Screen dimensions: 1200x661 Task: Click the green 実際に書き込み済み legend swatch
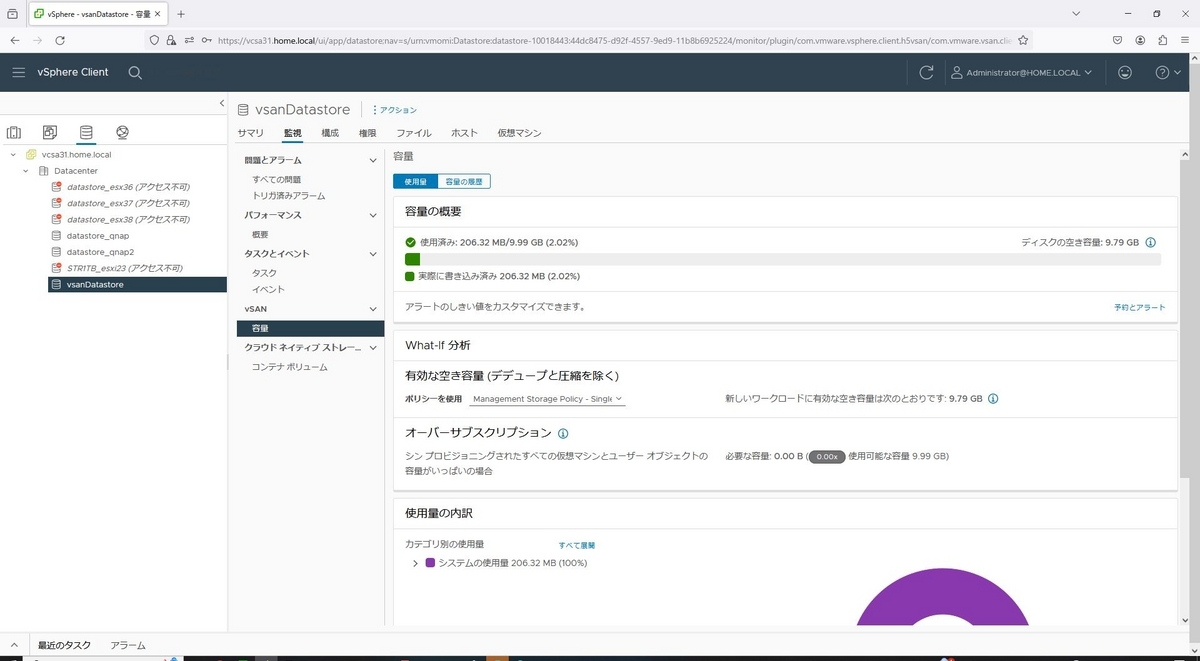click(410, 276)
